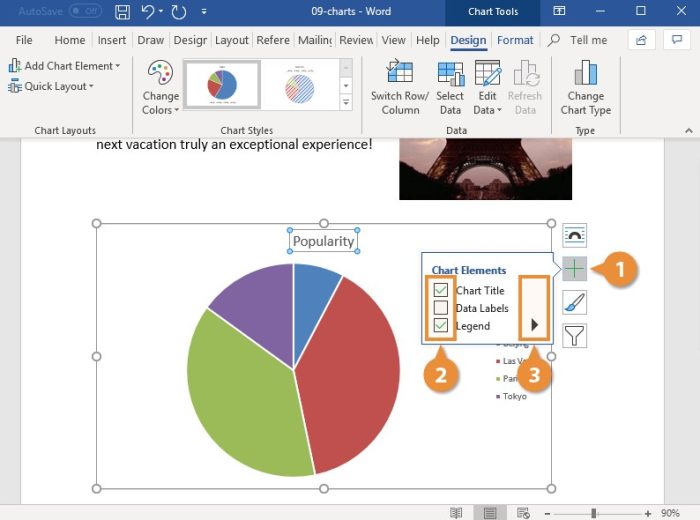
Task: Click the zoom slider handle
Action: pos(593,514)
